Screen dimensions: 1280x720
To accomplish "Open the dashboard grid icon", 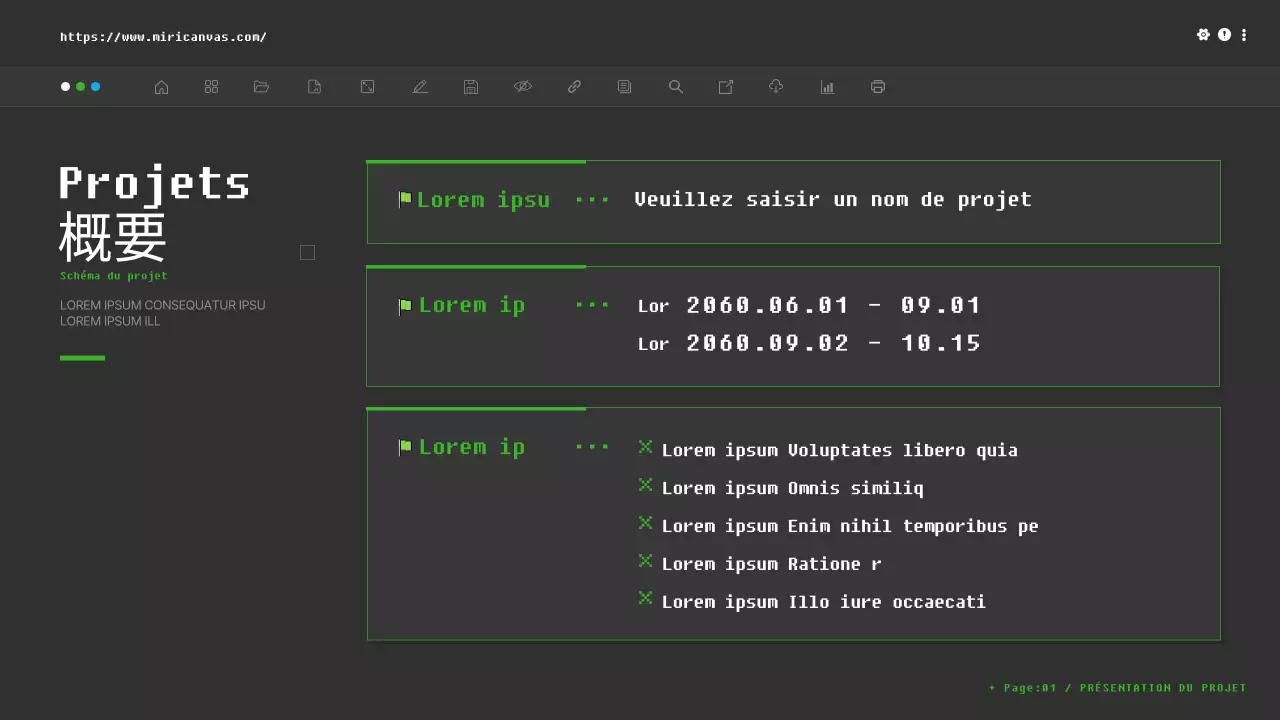I will 211,87.
